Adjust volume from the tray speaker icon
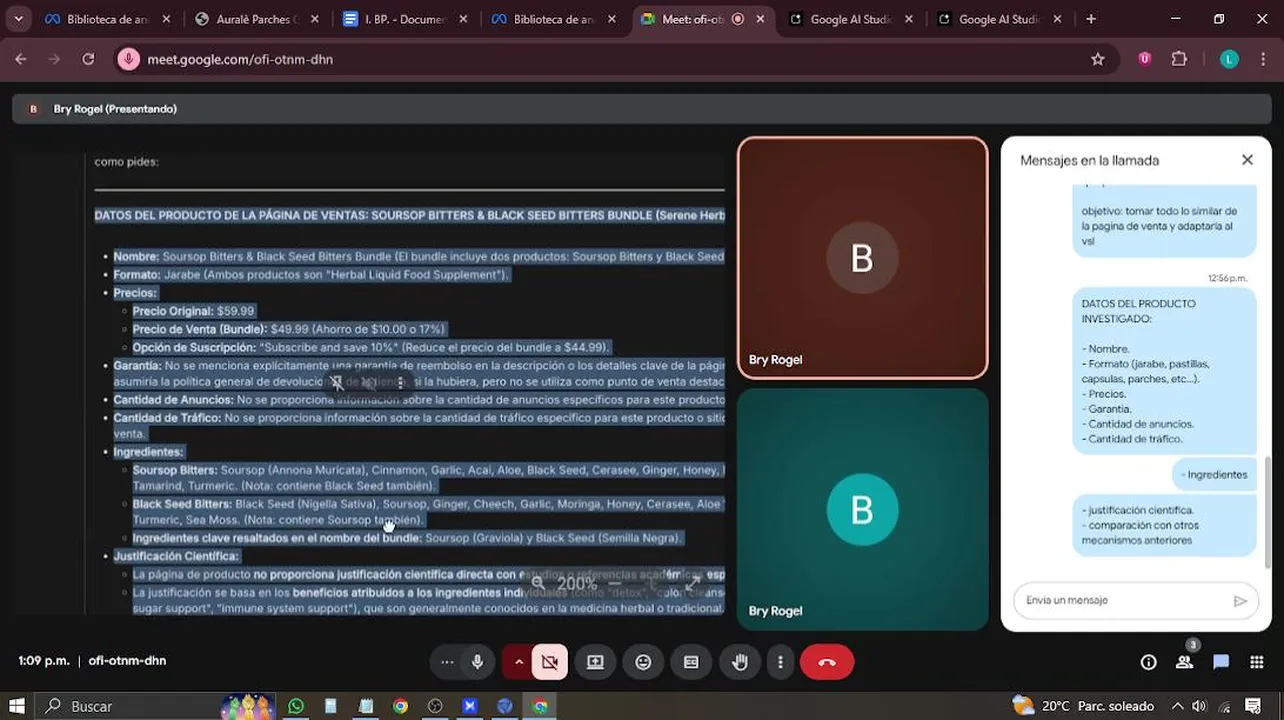Viewport: 1284px width, 720px height. [x=1199, y=706]
